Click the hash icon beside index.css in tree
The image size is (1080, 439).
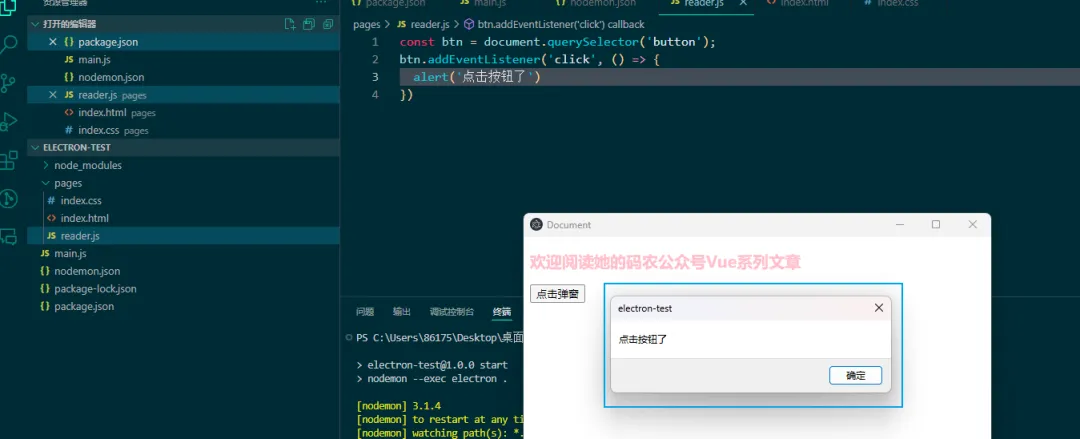tap(51, 201)
